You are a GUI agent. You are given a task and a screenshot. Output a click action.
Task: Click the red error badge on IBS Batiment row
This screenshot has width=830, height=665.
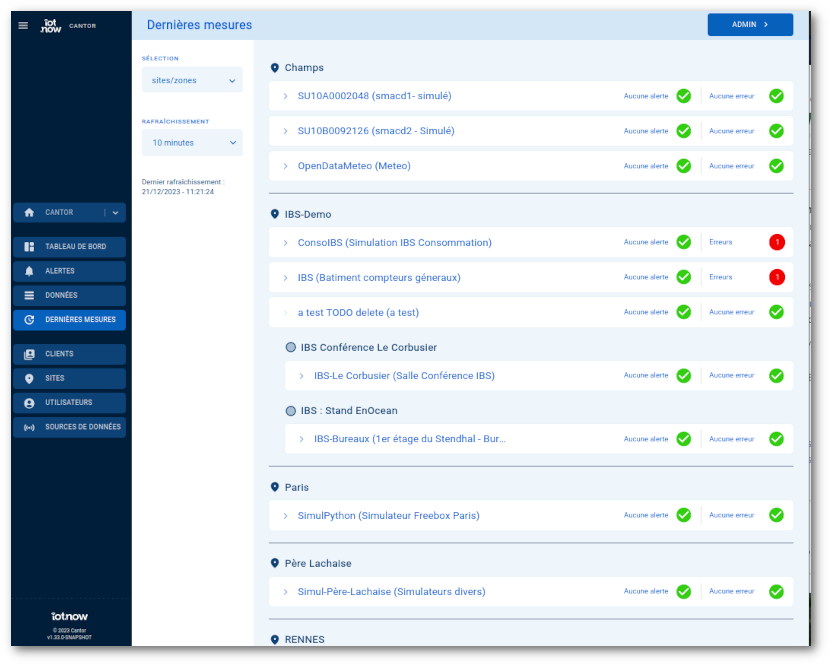tap(776, 277)
